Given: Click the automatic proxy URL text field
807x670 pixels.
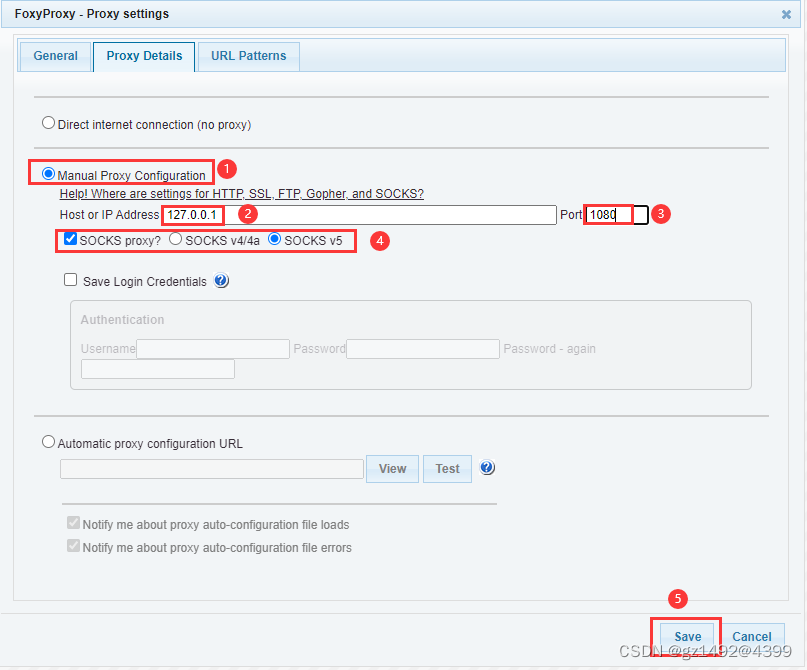Looking at the screenshot, I should (x=212, y=469).
